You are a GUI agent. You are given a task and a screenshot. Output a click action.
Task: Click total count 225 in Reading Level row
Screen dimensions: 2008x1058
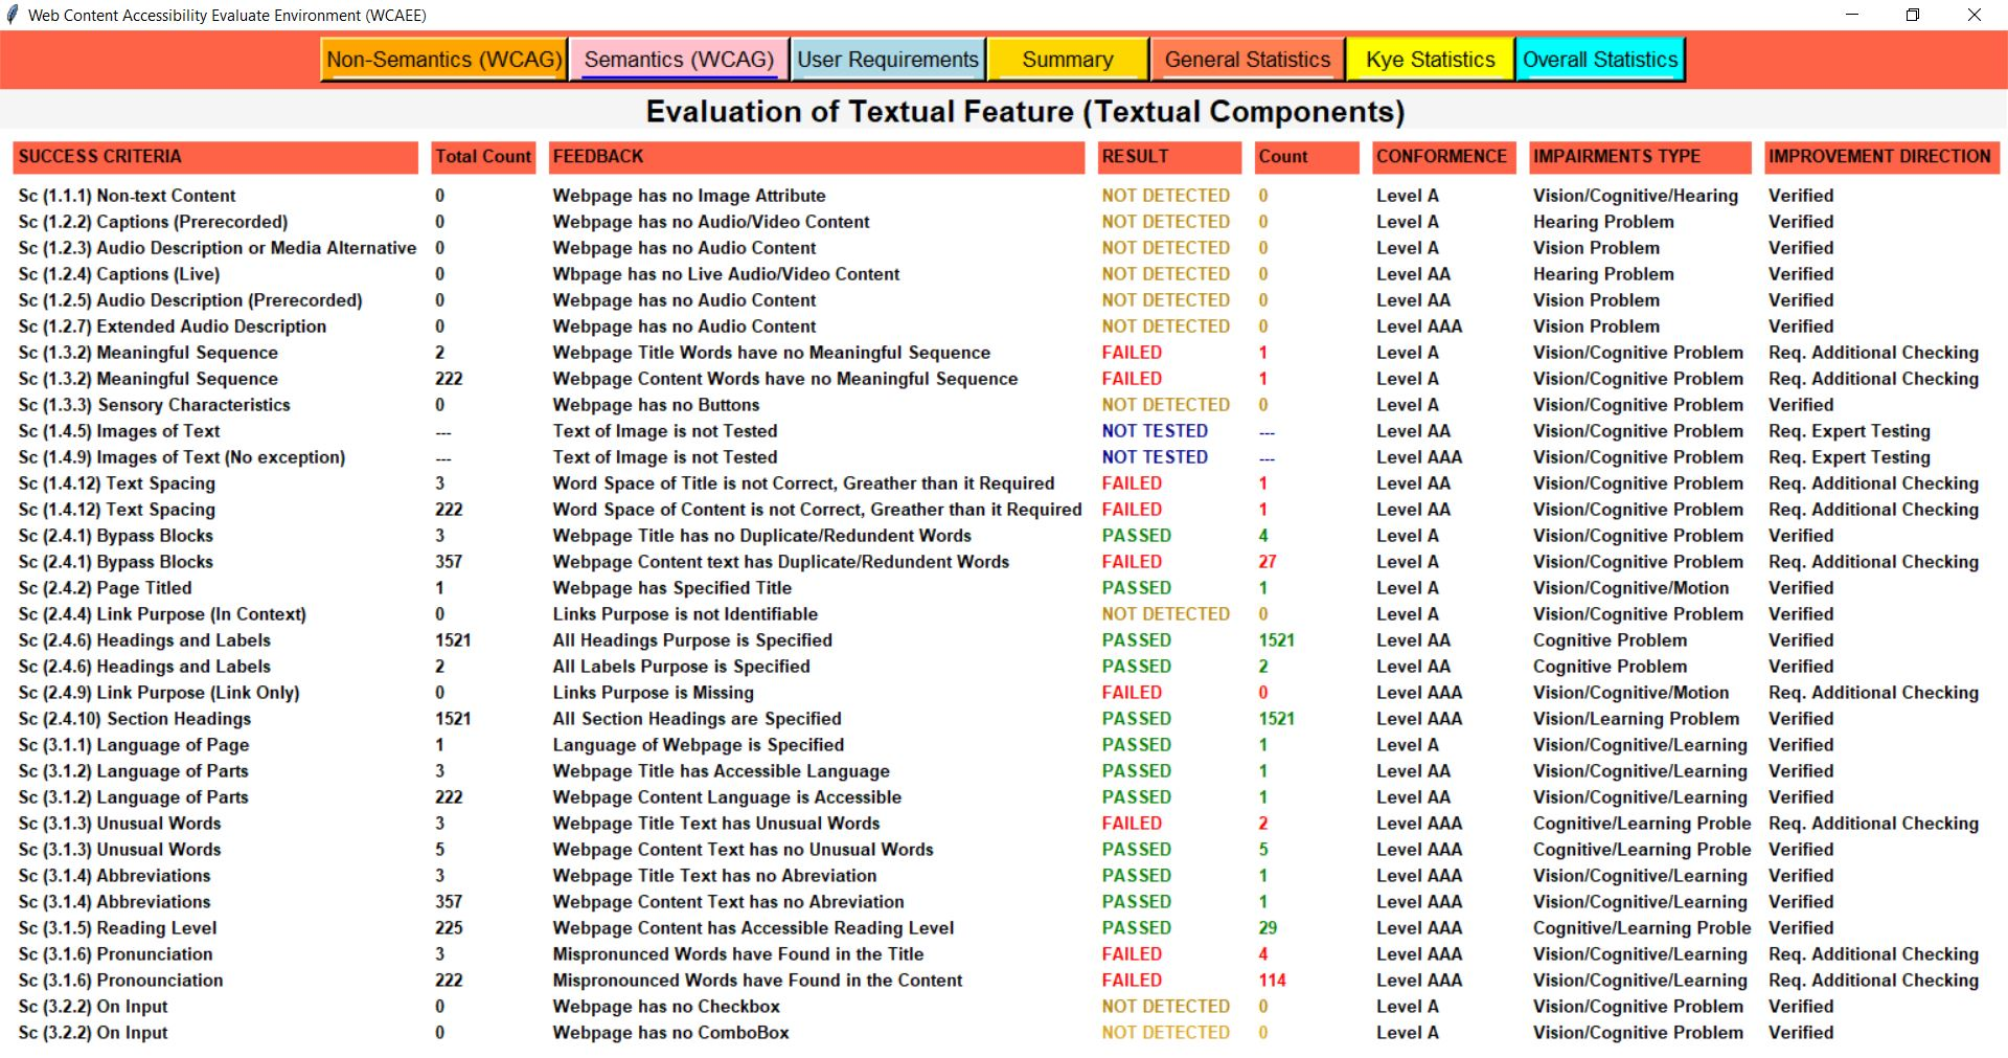click(x=449, y=928)
